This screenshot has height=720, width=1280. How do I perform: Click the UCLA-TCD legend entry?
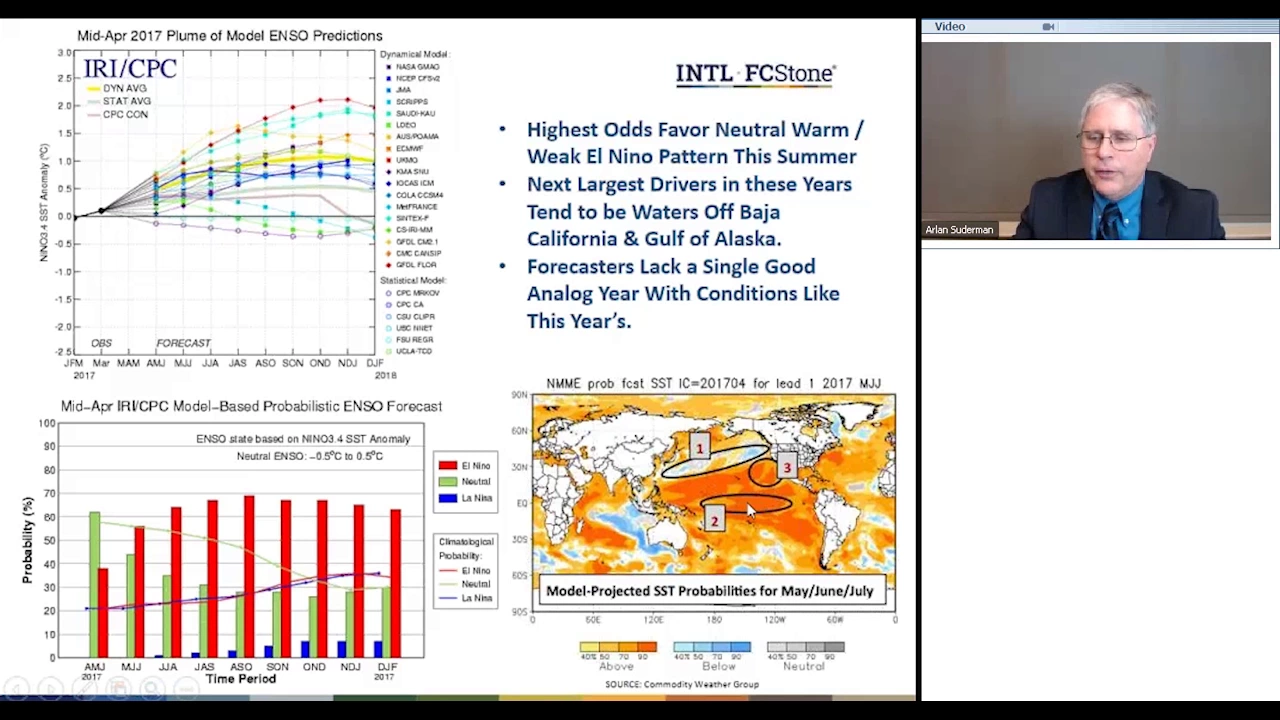[x=410, y=351]
